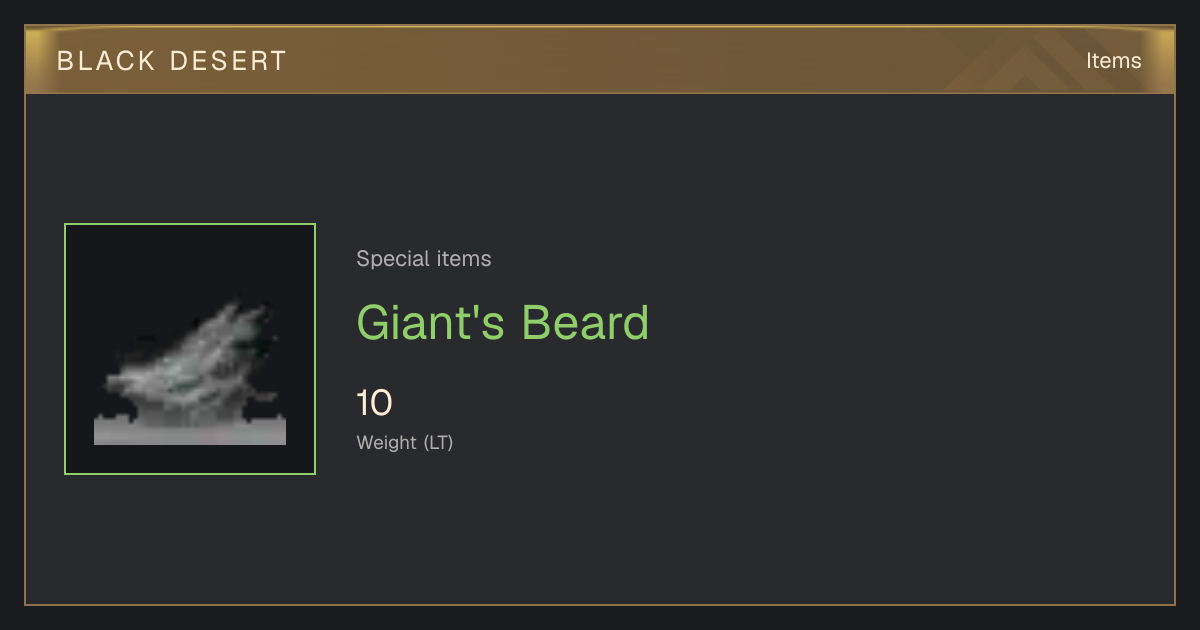Click the grey pedestal in the item image

click(x=190, y=429)
